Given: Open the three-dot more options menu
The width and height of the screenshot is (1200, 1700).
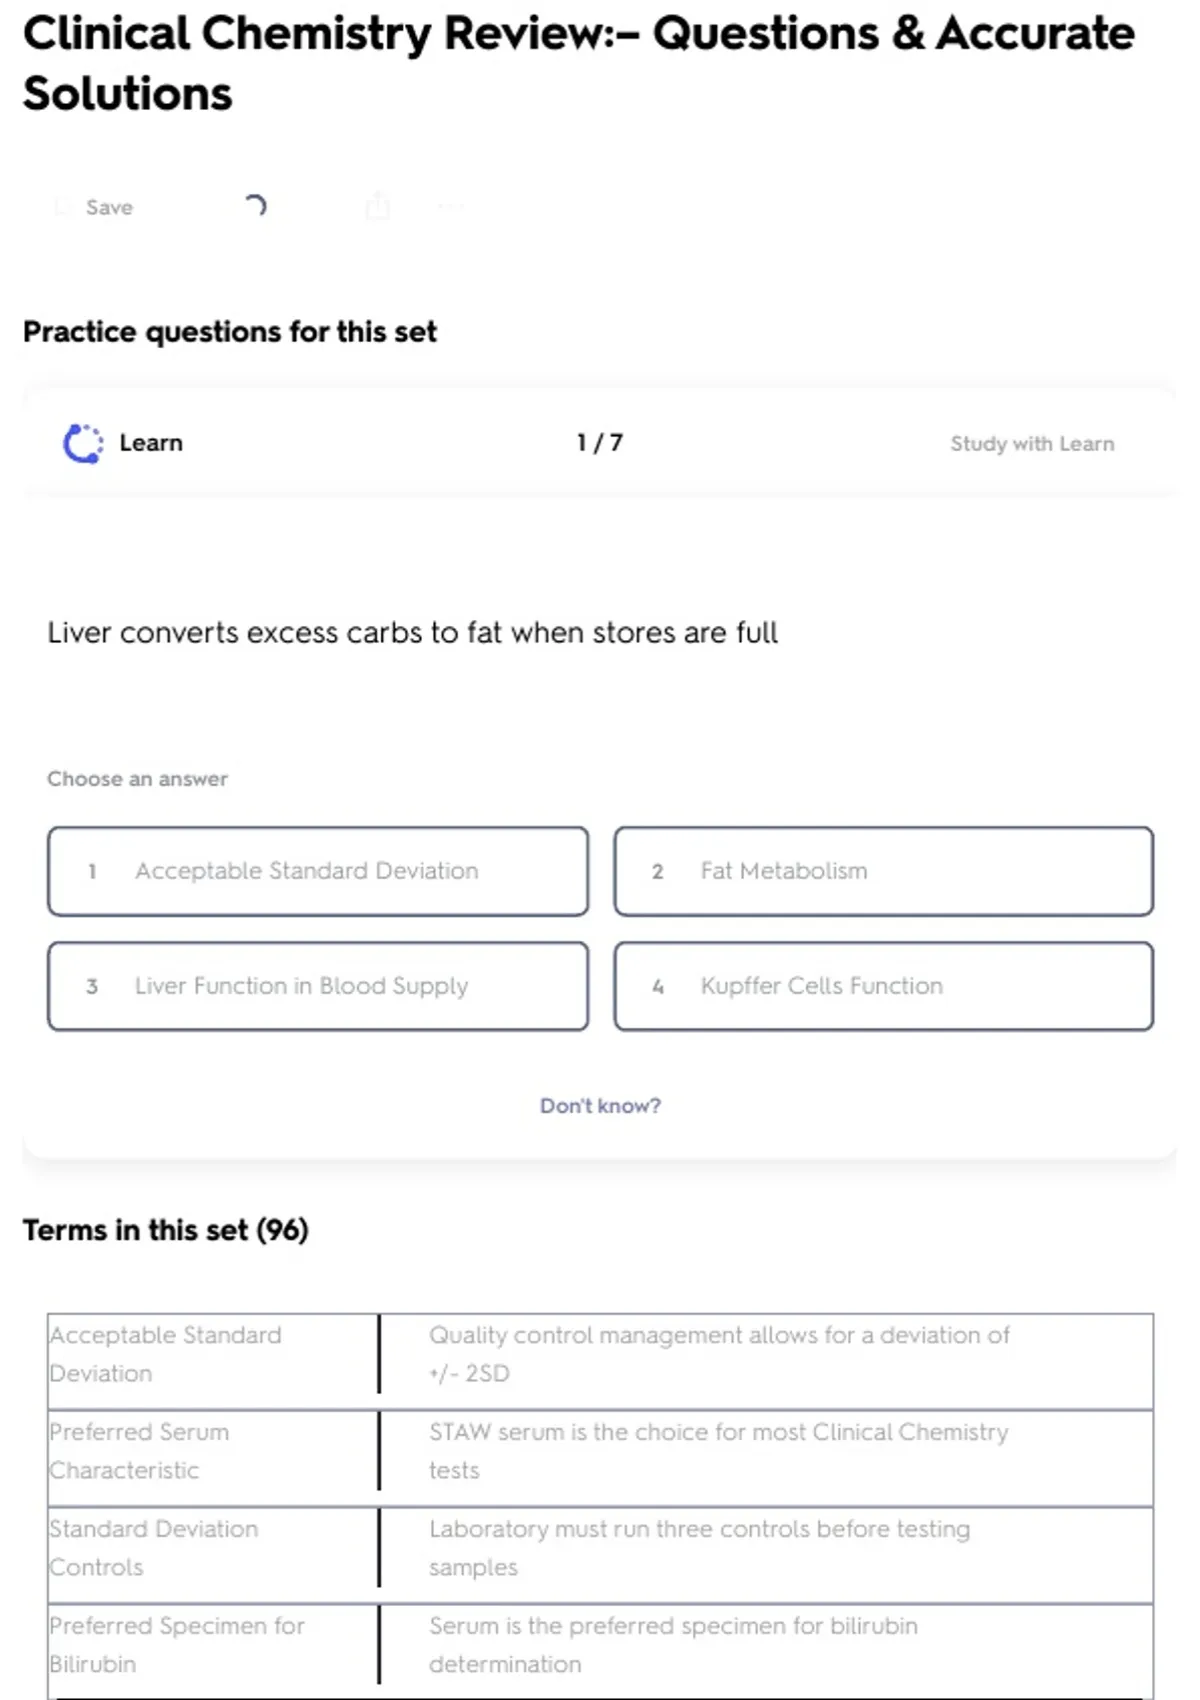Looking at the screenshot, I should 450,207.
